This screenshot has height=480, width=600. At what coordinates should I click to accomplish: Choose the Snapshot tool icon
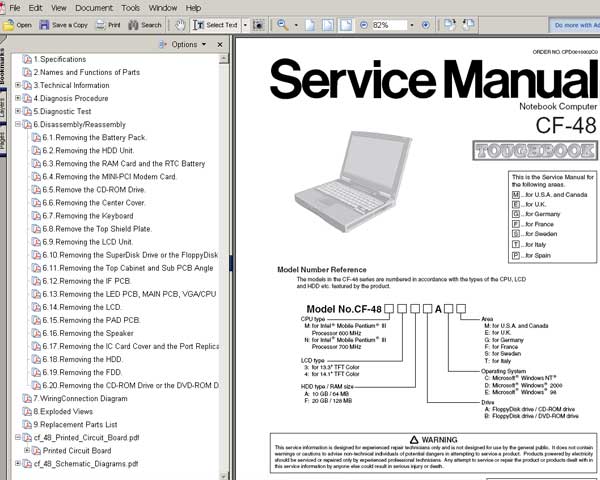[259, 25]
